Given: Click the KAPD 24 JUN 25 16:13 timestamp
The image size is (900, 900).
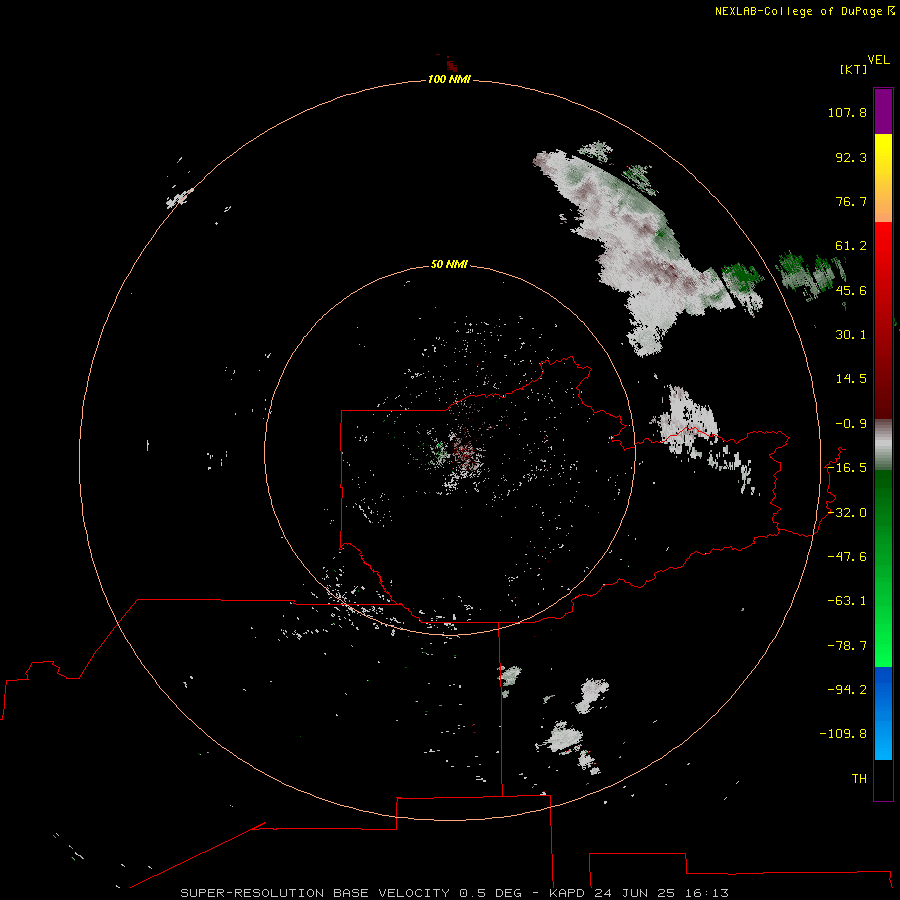Looking at the screenshot, I should 639,893.
